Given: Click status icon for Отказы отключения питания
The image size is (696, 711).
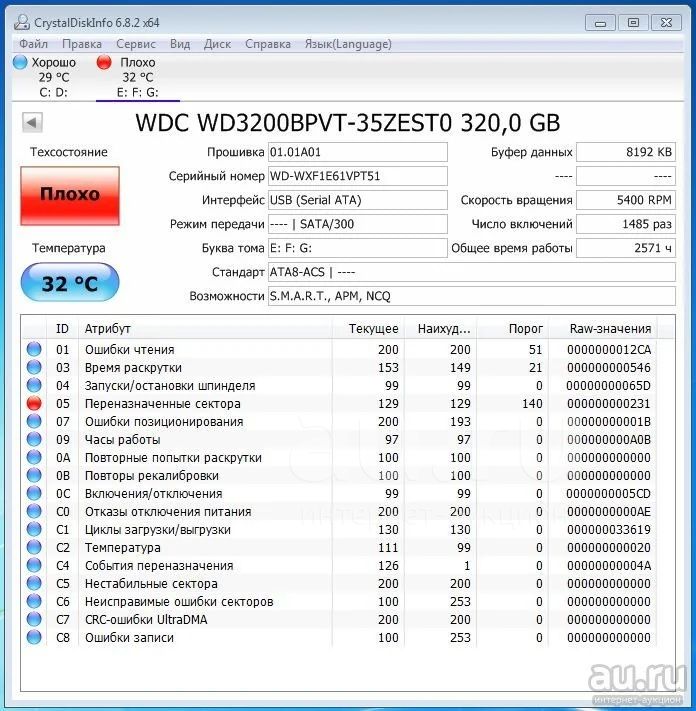Looking at the screenshot, I should pyautogui.click(x=34, y=511).
